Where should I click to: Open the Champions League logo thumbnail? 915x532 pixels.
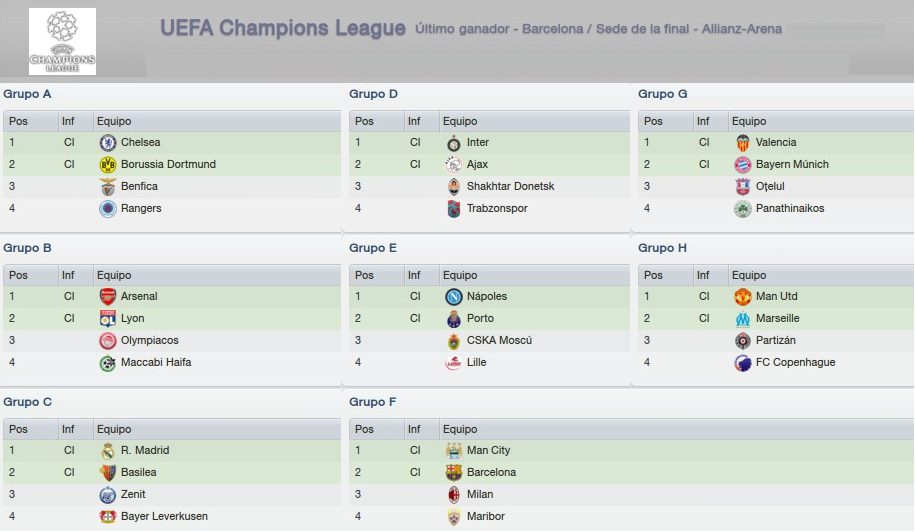pyautogui.click(x=62, y=41)
